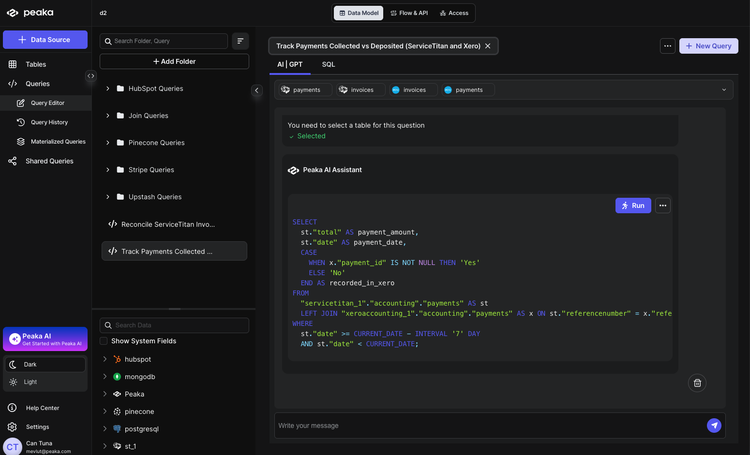750x455 pixels.
Task: Open the Help Center
Action: (44, 408)
